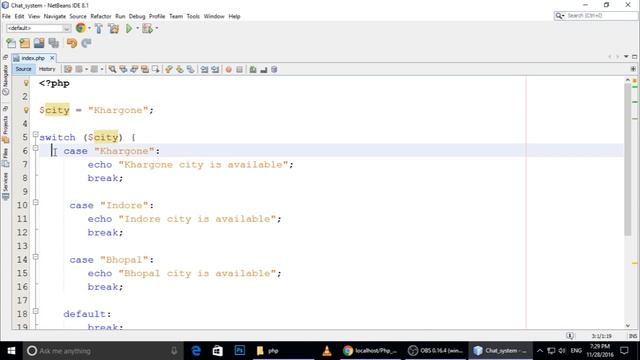The height and width of the screenshot is (360, 640).
Task: Click the Next Bookmark icon
Action: [x=180, y=69]
